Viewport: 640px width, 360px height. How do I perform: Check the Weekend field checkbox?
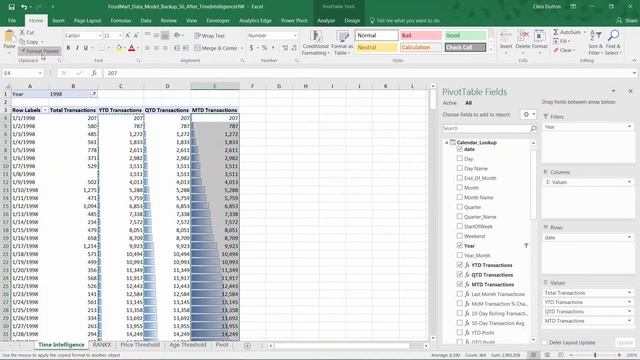click(460, 236)
